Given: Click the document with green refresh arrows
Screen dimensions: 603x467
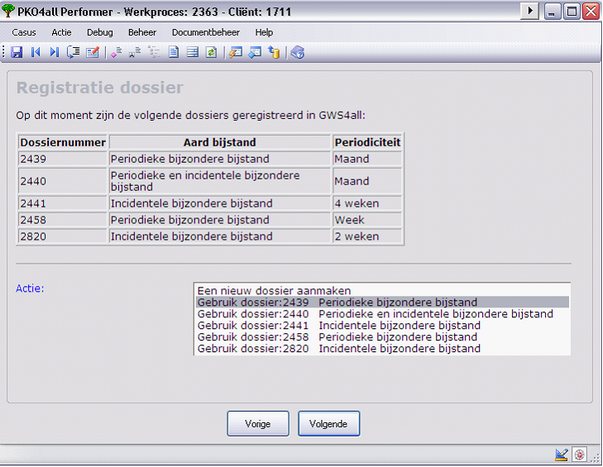Looking at the screenshot, I should [211, 52].
